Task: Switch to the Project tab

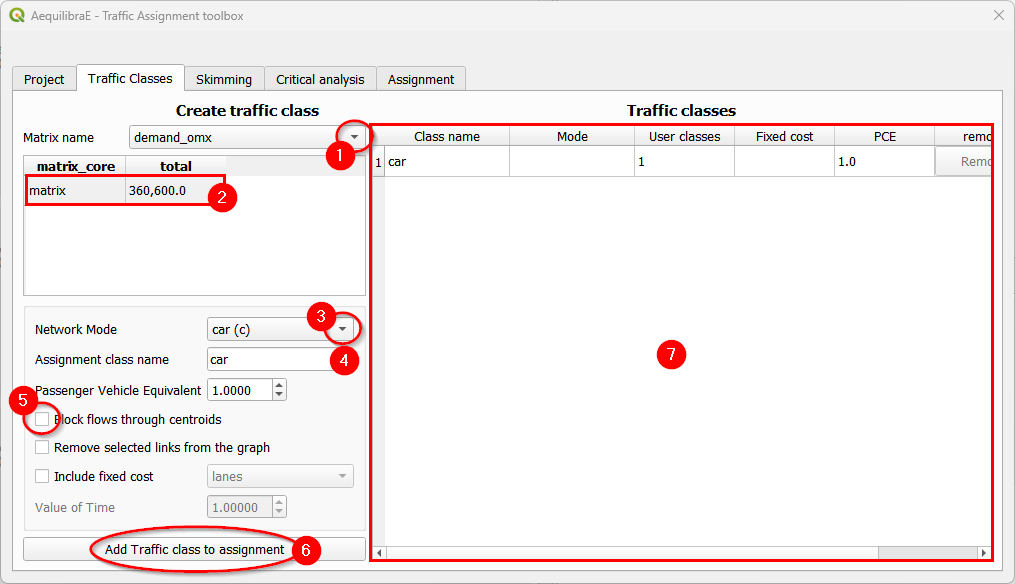Action: (x=44, y=78)
